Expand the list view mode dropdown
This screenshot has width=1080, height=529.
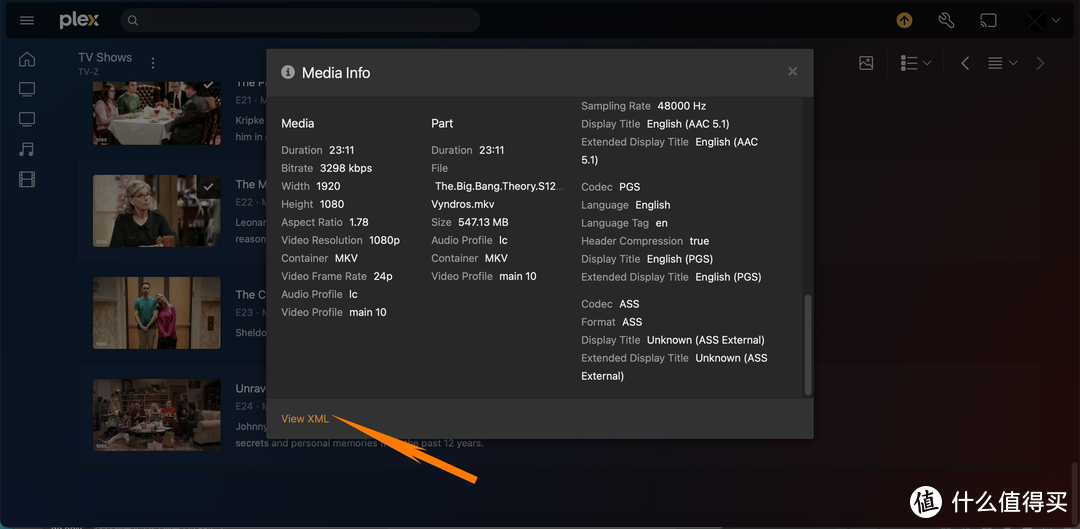click(916, 63)
